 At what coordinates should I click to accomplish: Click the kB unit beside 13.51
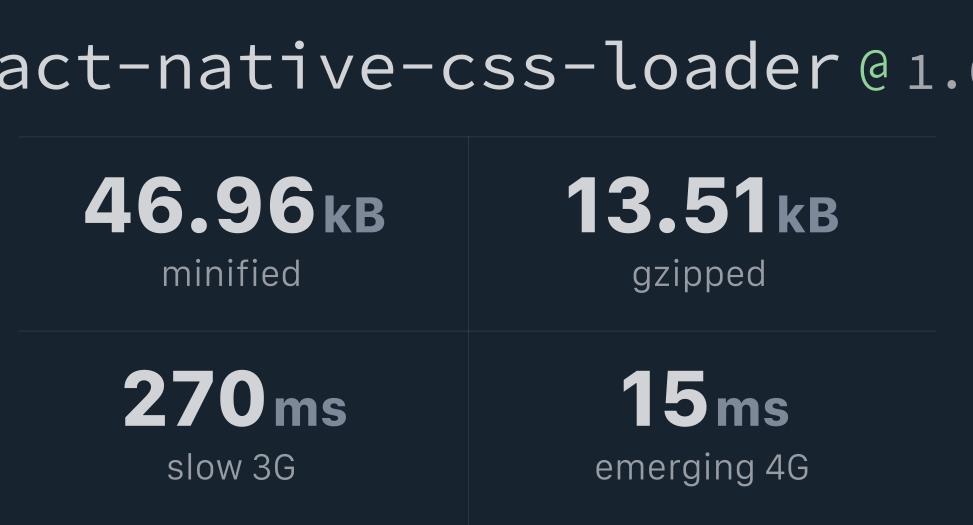click(x=807, y=215)
